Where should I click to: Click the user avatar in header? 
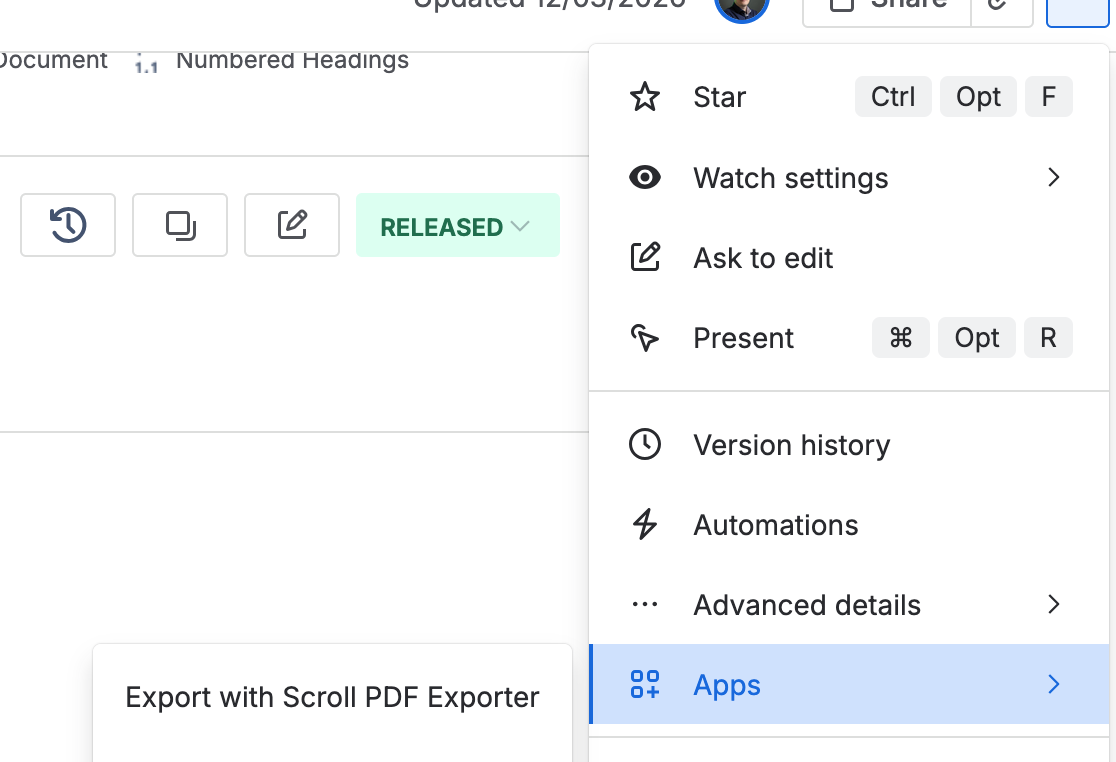[x=742, y=7]
